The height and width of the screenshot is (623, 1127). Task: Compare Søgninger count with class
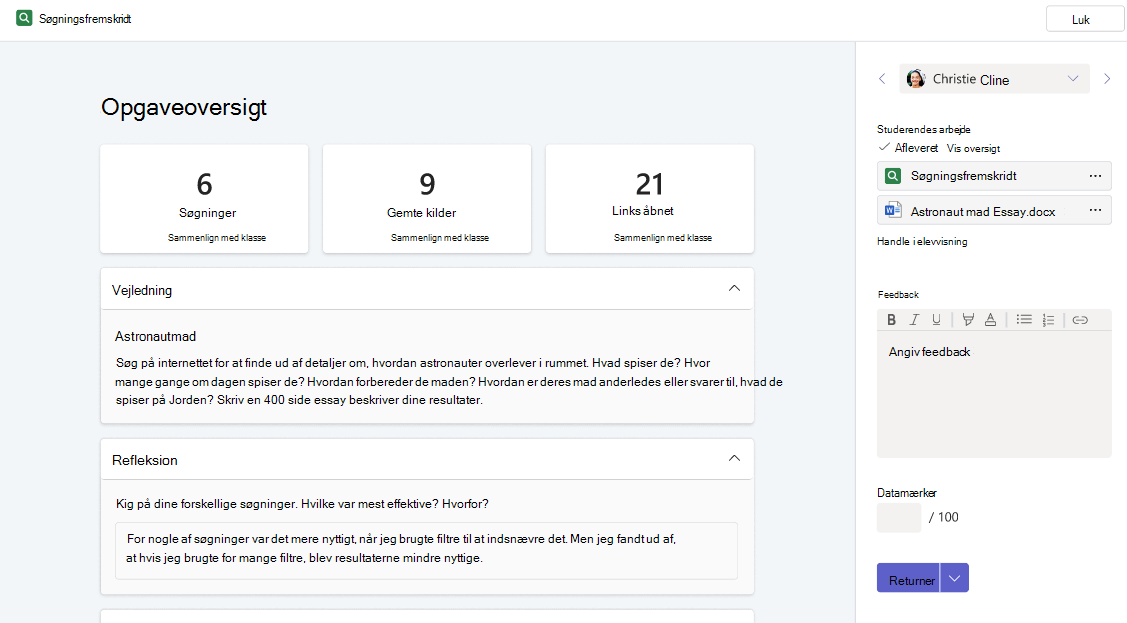click(217, 238)
